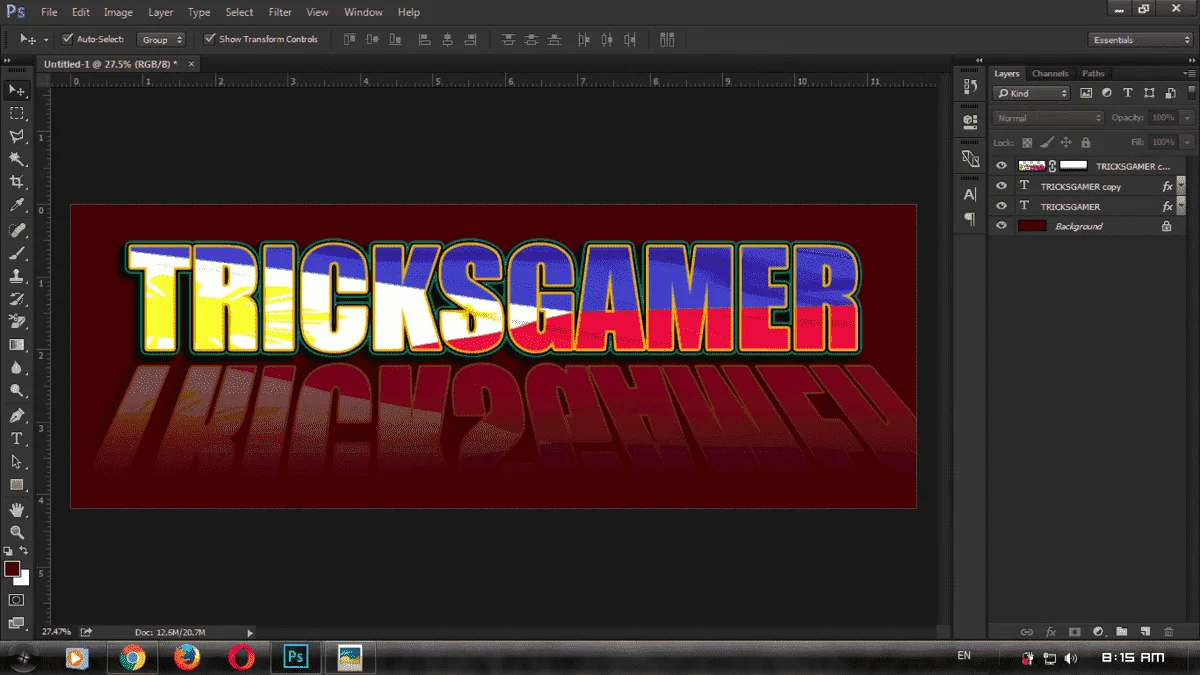
Task: Filter layers by pixel layers icon
Action: (1086, 93)
